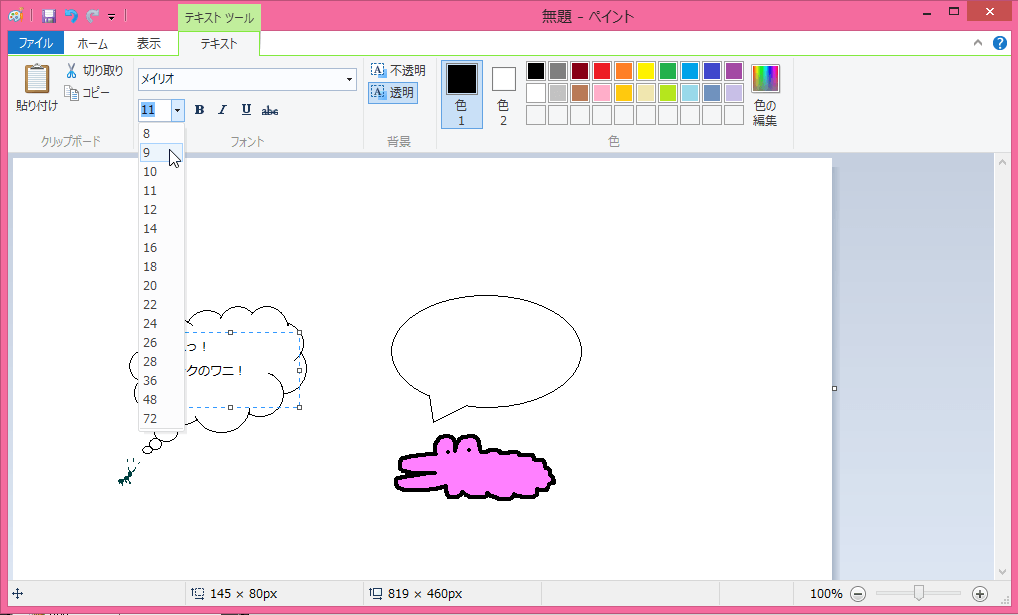
Task: Choose font size 10 from list
Action: pyautogui.click(x=161, y=171)
